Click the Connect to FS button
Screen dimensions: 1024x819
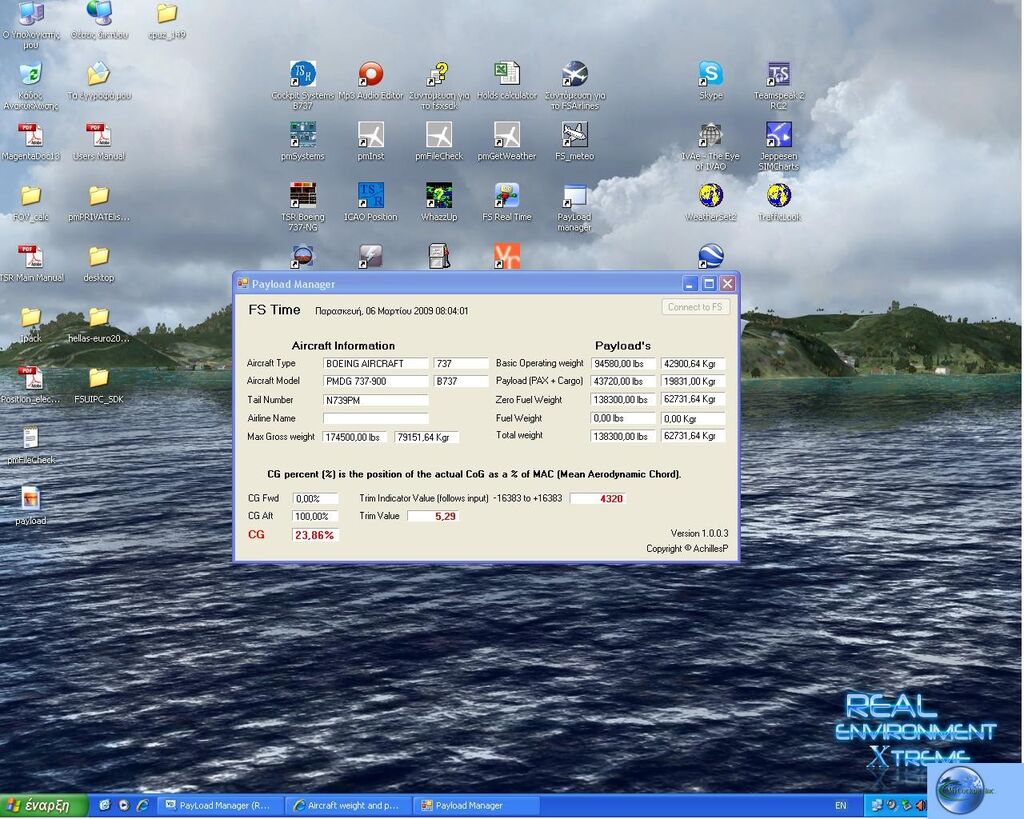(x=695, y=307)
